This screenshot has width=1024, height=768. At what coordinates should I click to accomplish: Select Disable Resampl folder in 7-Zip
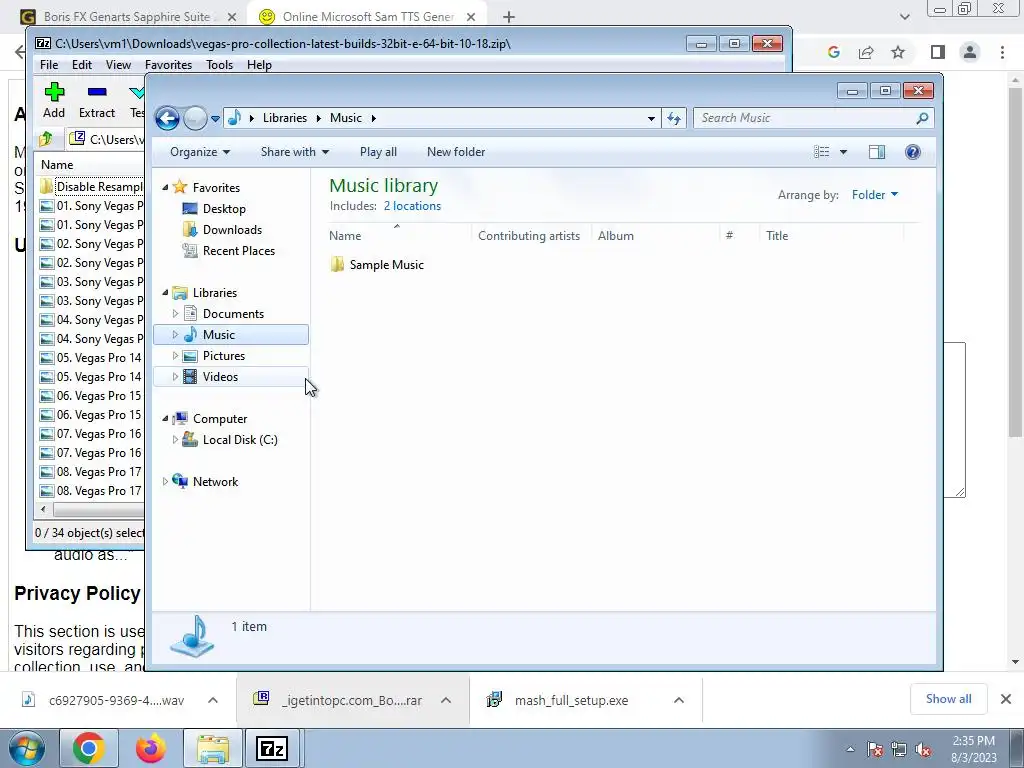pyautogui.click(x=91, y=187)
